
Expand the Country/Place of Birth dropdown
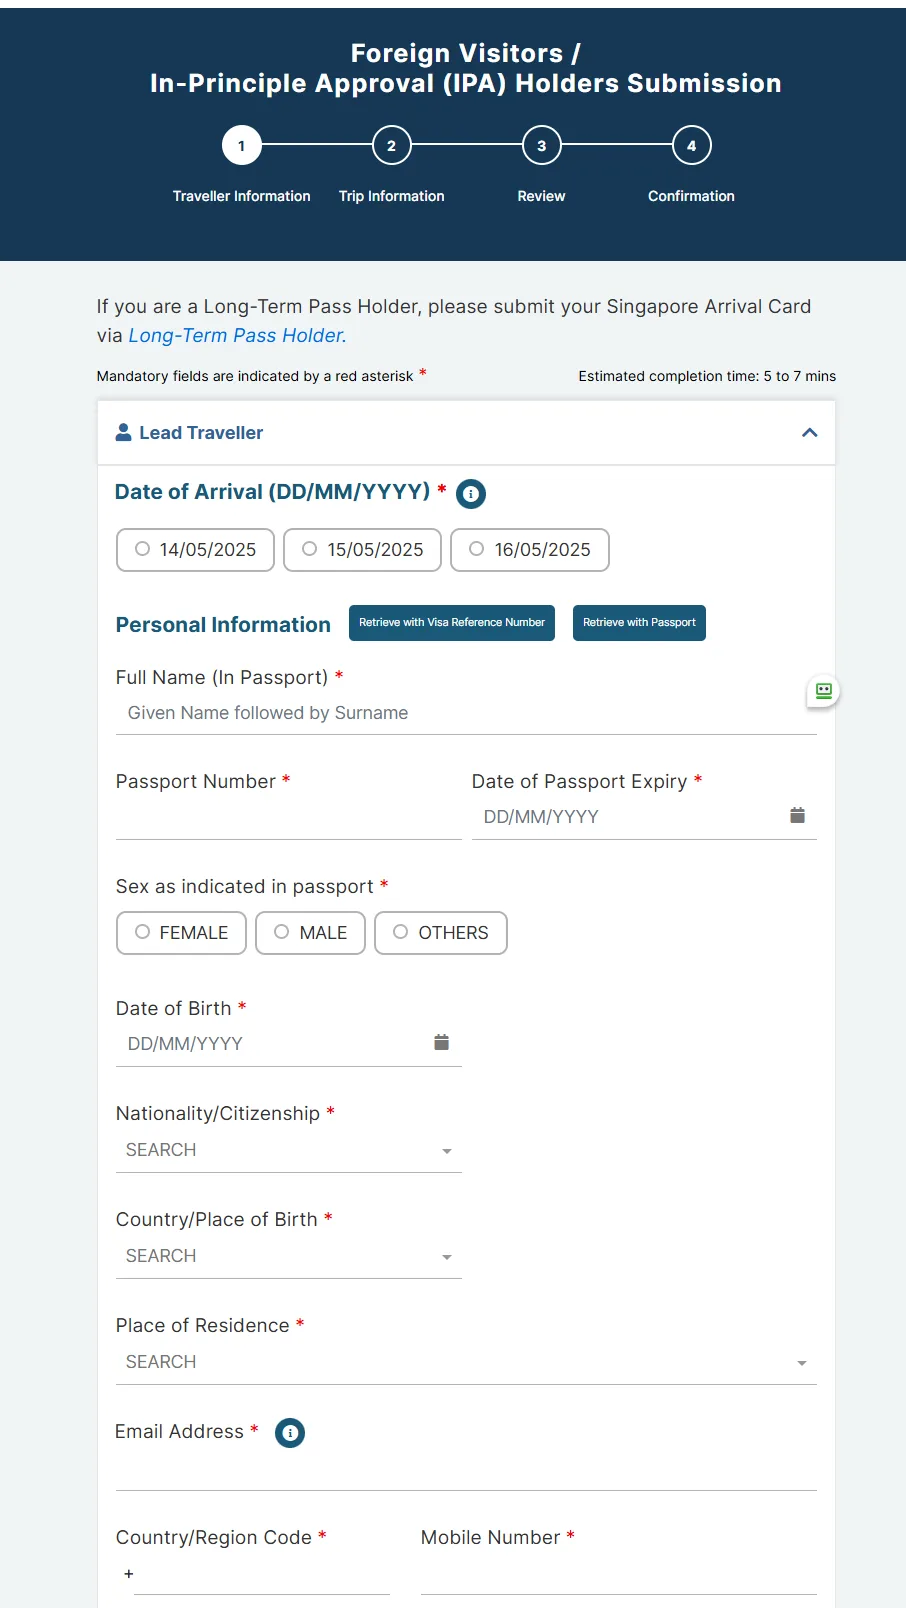pos(288,1257)
